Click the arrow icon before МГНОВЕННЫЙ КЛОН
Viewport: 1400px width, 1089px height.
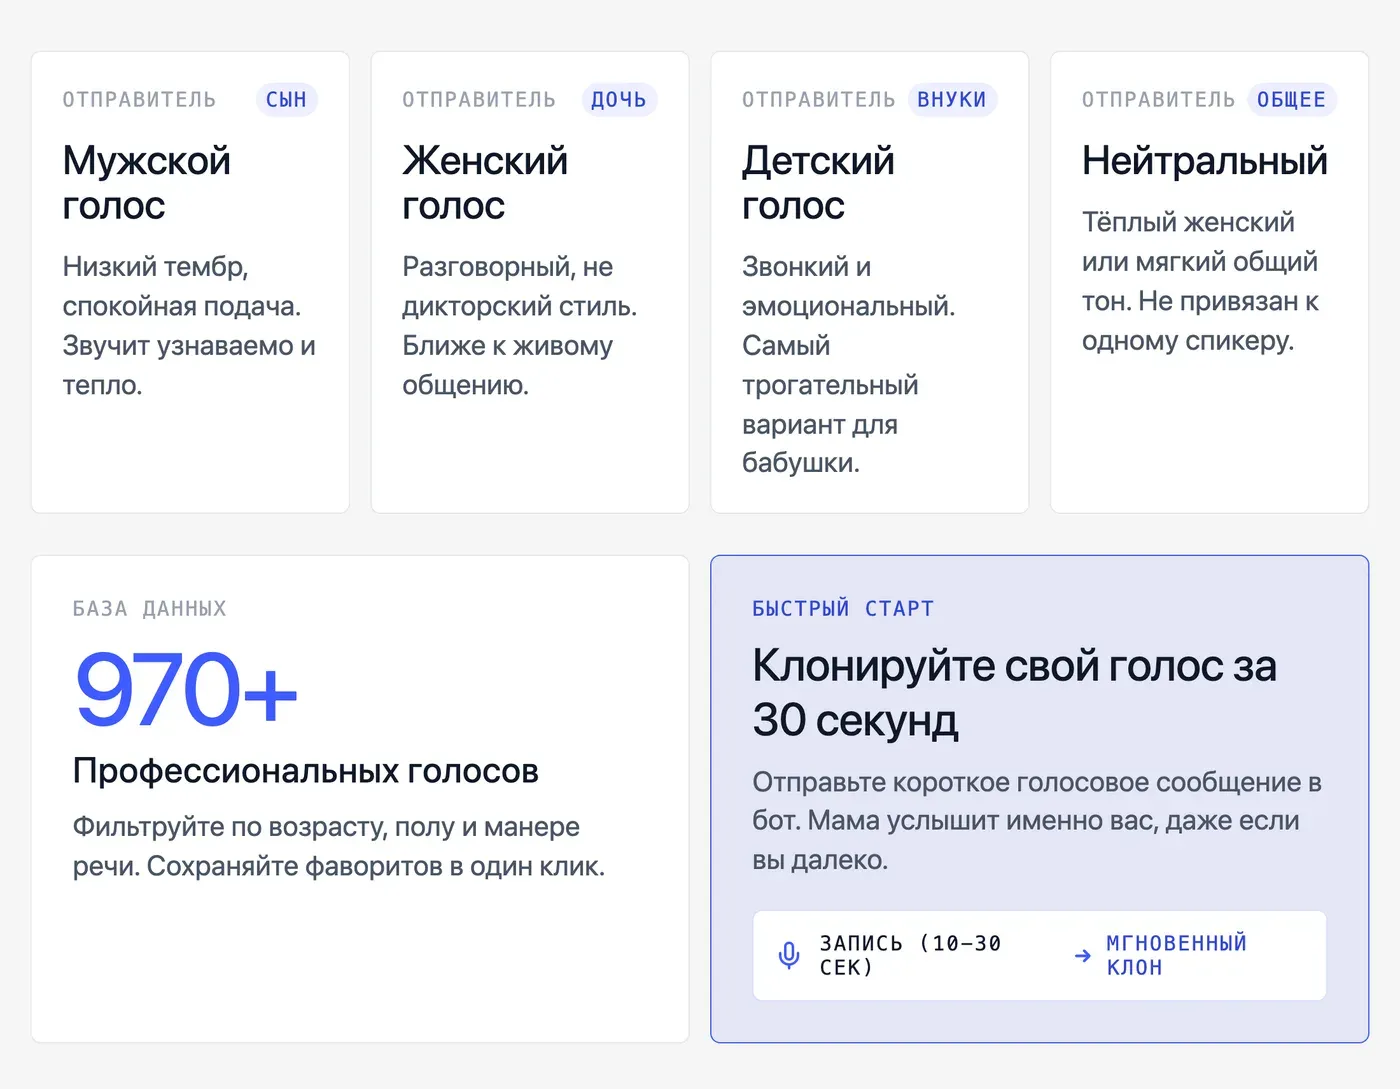click(x=1082, y=956)
